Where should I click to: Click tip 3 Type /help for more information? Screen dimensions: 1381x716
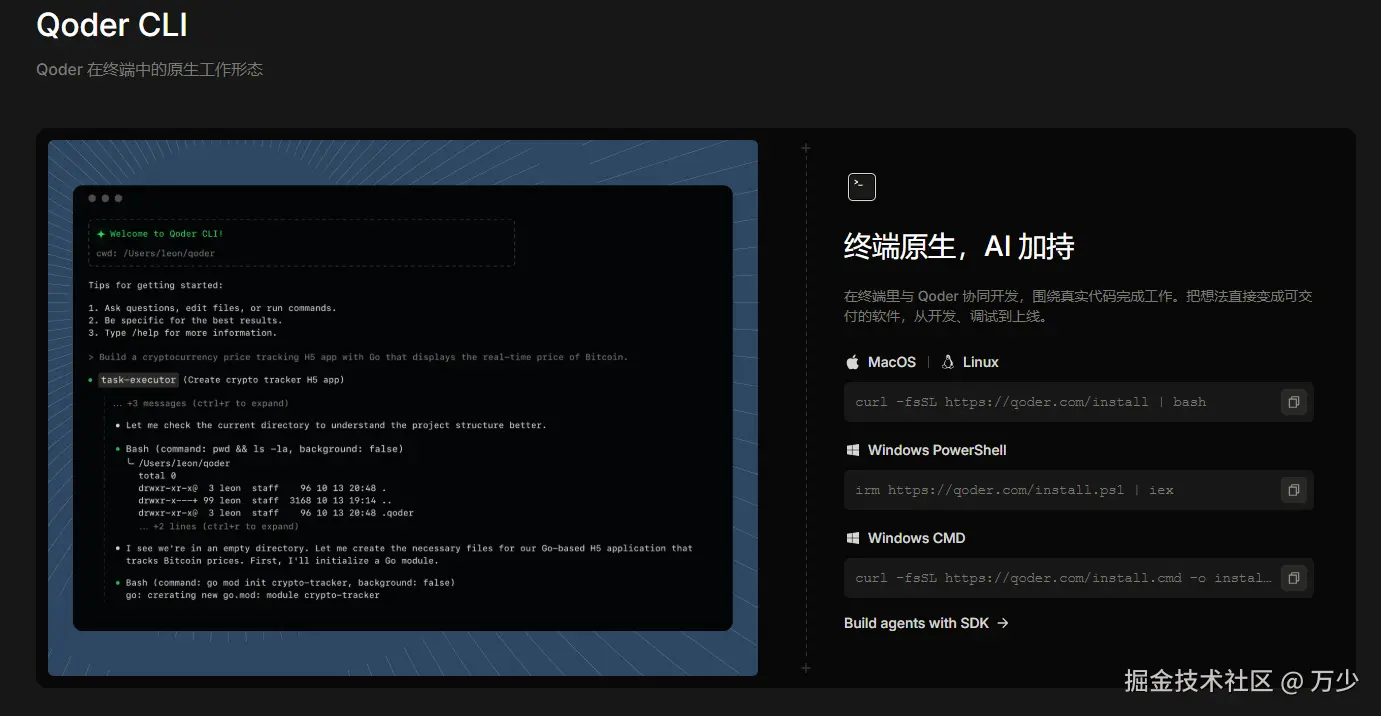click(182, 332)
